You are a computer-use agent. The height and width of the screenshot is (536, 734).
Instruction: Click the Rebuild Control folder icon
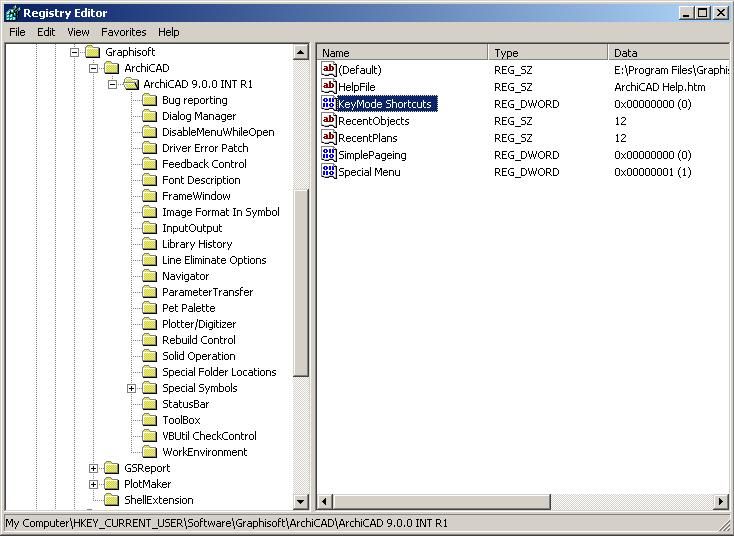click(149, 340)
